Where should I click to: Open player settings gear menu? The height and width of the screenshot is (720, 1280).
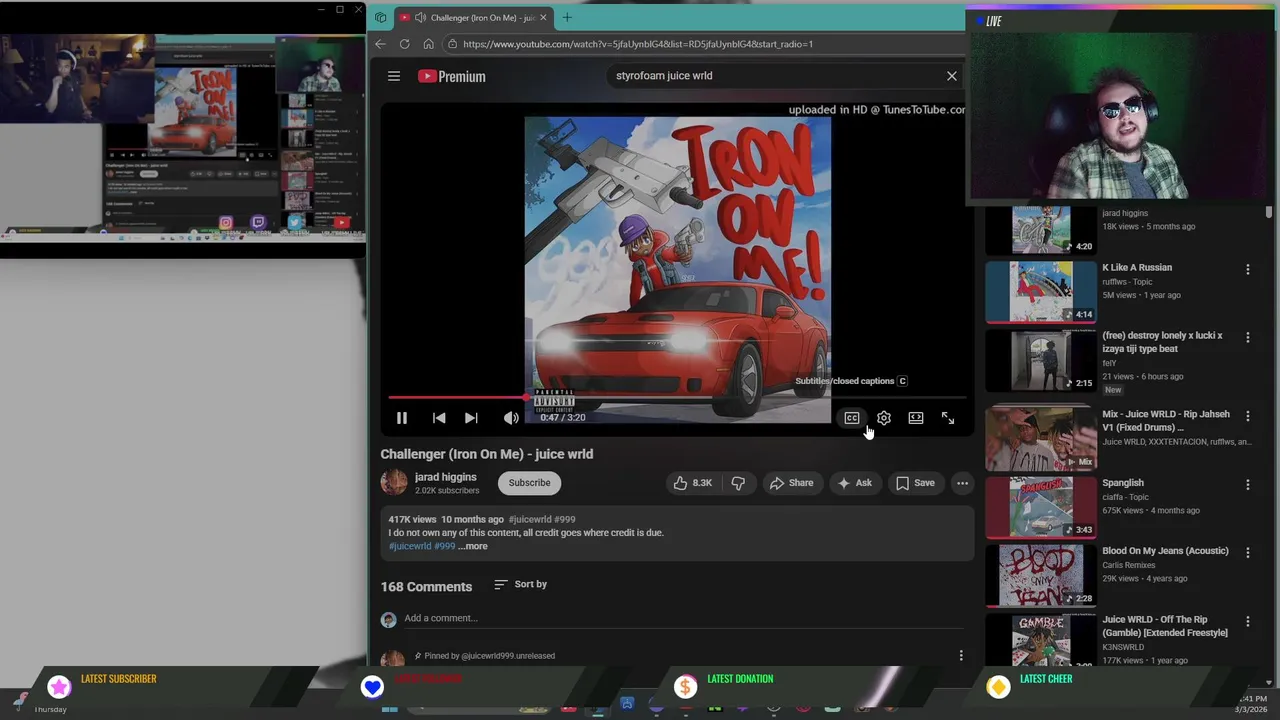point(884,418)
